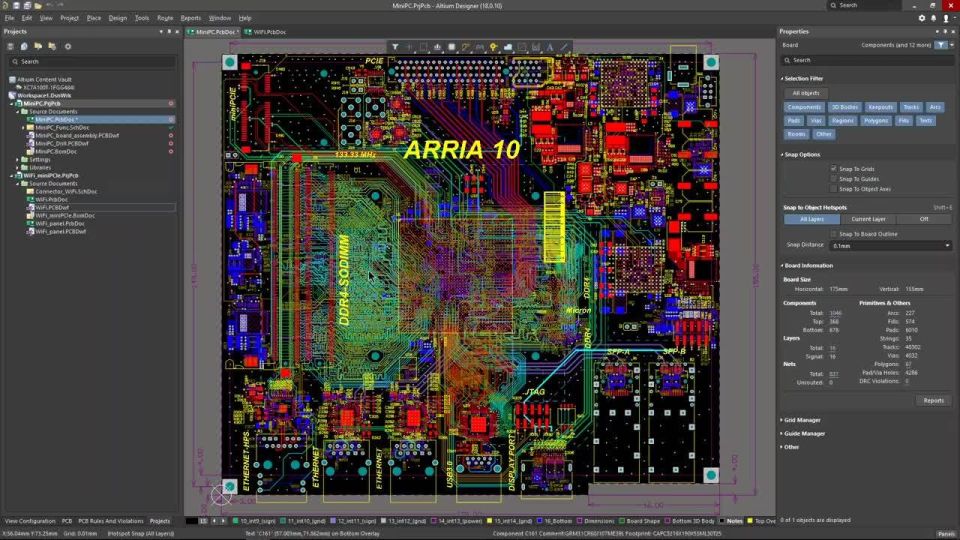
Task: Click the save icon in the quick access bar
Action: click(17, 6)
